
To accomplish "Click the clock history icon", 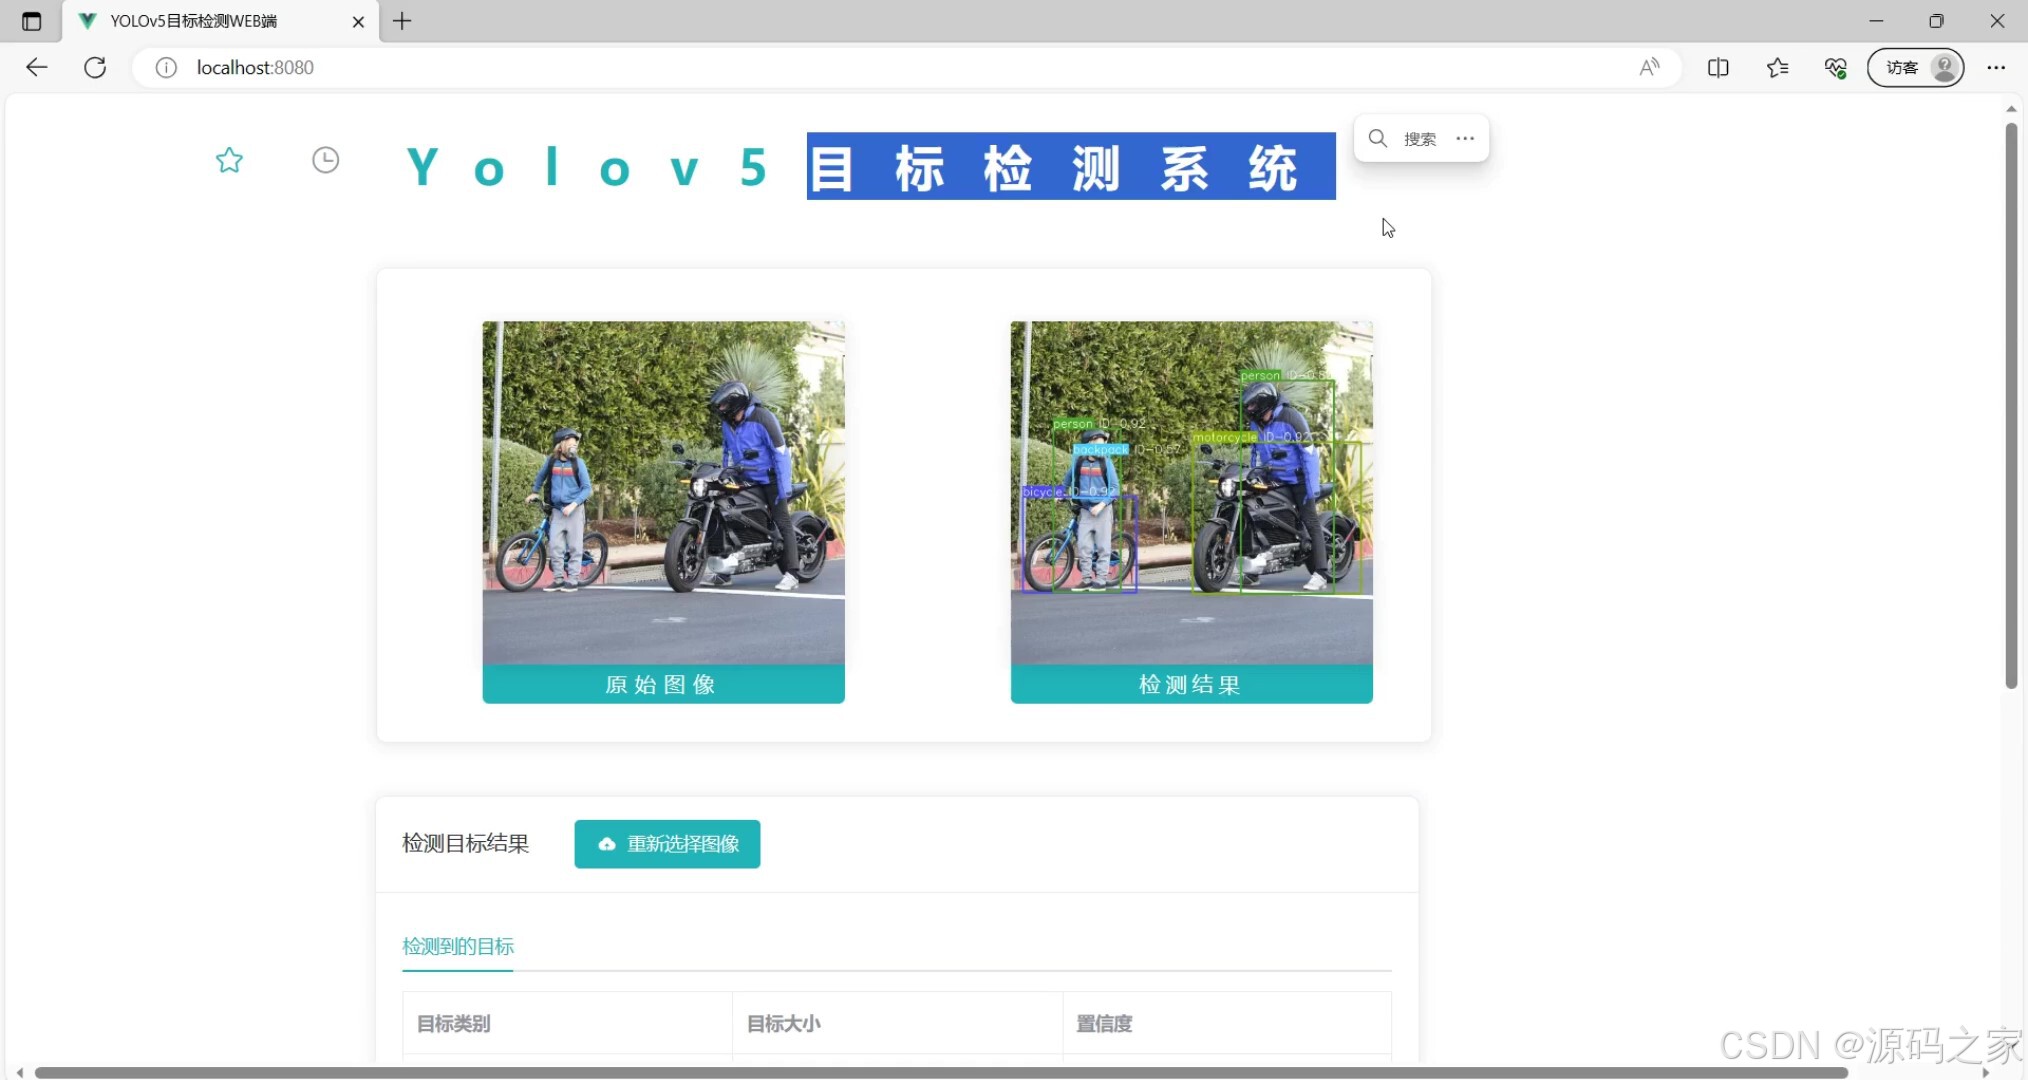I will click(325, 160).
